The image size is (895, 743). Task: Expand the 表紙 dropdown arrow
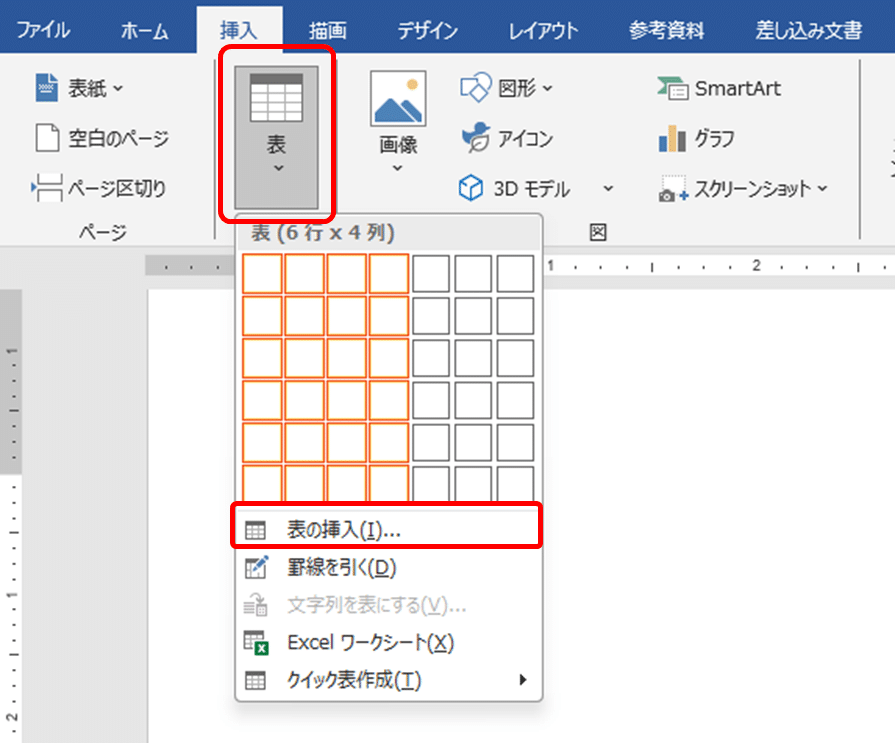[x=118, y=88]
